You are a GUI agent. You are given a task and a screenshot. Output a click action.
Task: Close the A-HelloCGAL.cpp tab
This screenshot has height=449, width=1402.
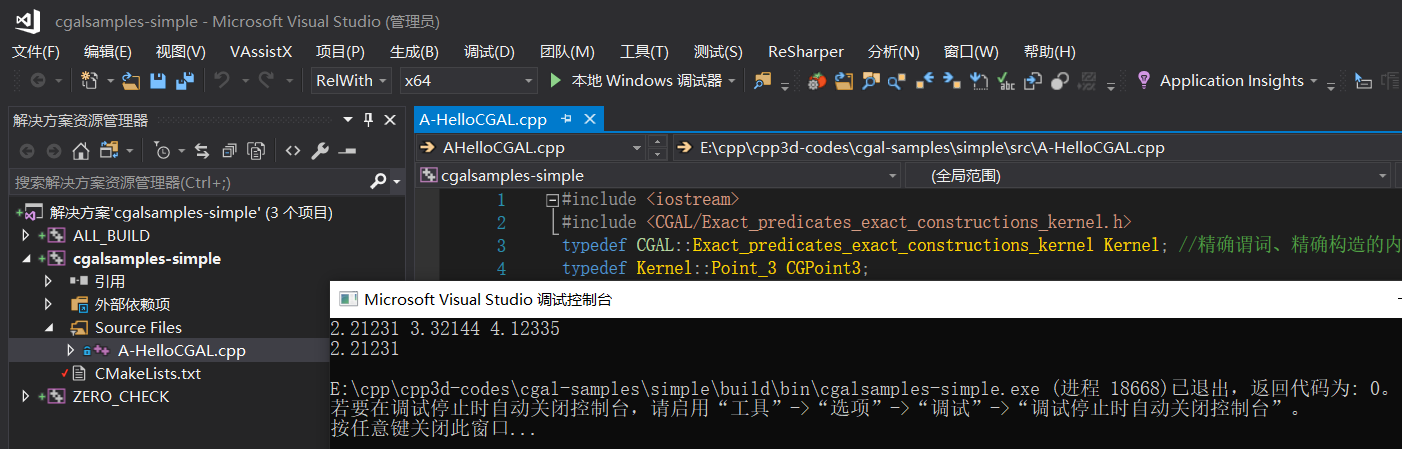tap(590, 120)
